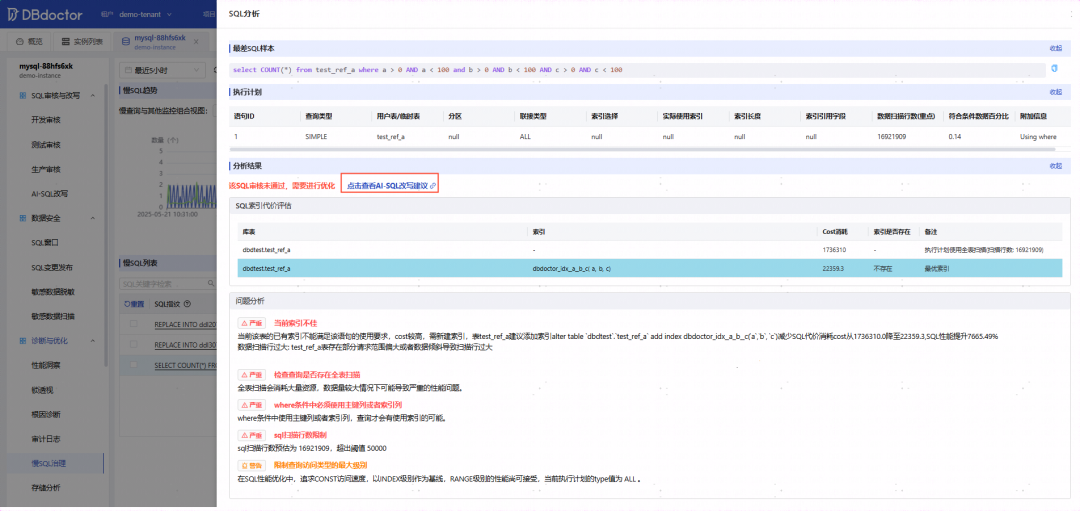The height and width of the screenshot is (511, 1080).
Task: Collapse the 诊断与优化 menu group
Action: tap(93, 340)
